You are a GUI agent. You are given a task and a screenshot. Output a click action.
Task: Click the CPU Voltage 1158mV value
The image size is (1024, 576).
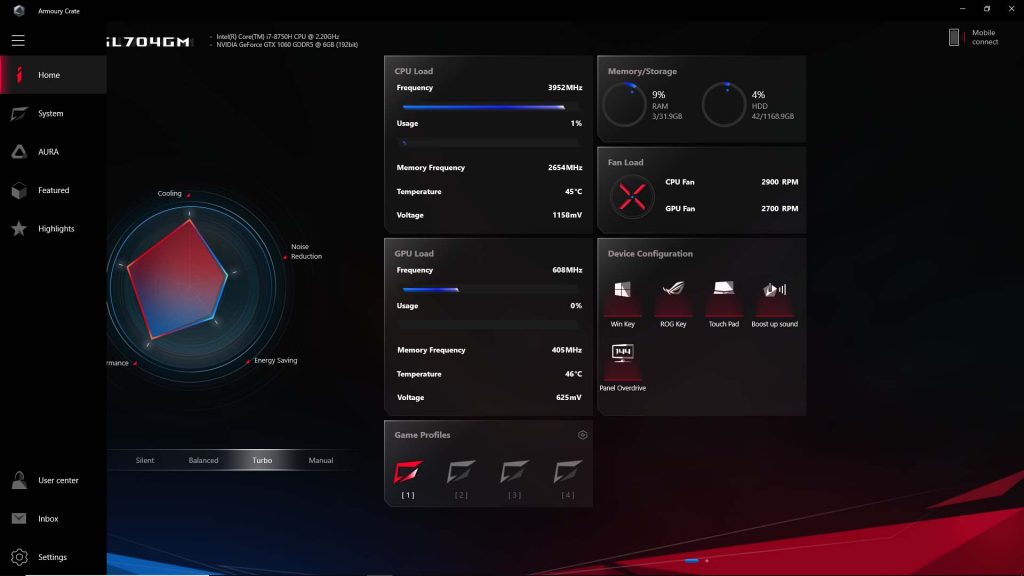[567, 215]
